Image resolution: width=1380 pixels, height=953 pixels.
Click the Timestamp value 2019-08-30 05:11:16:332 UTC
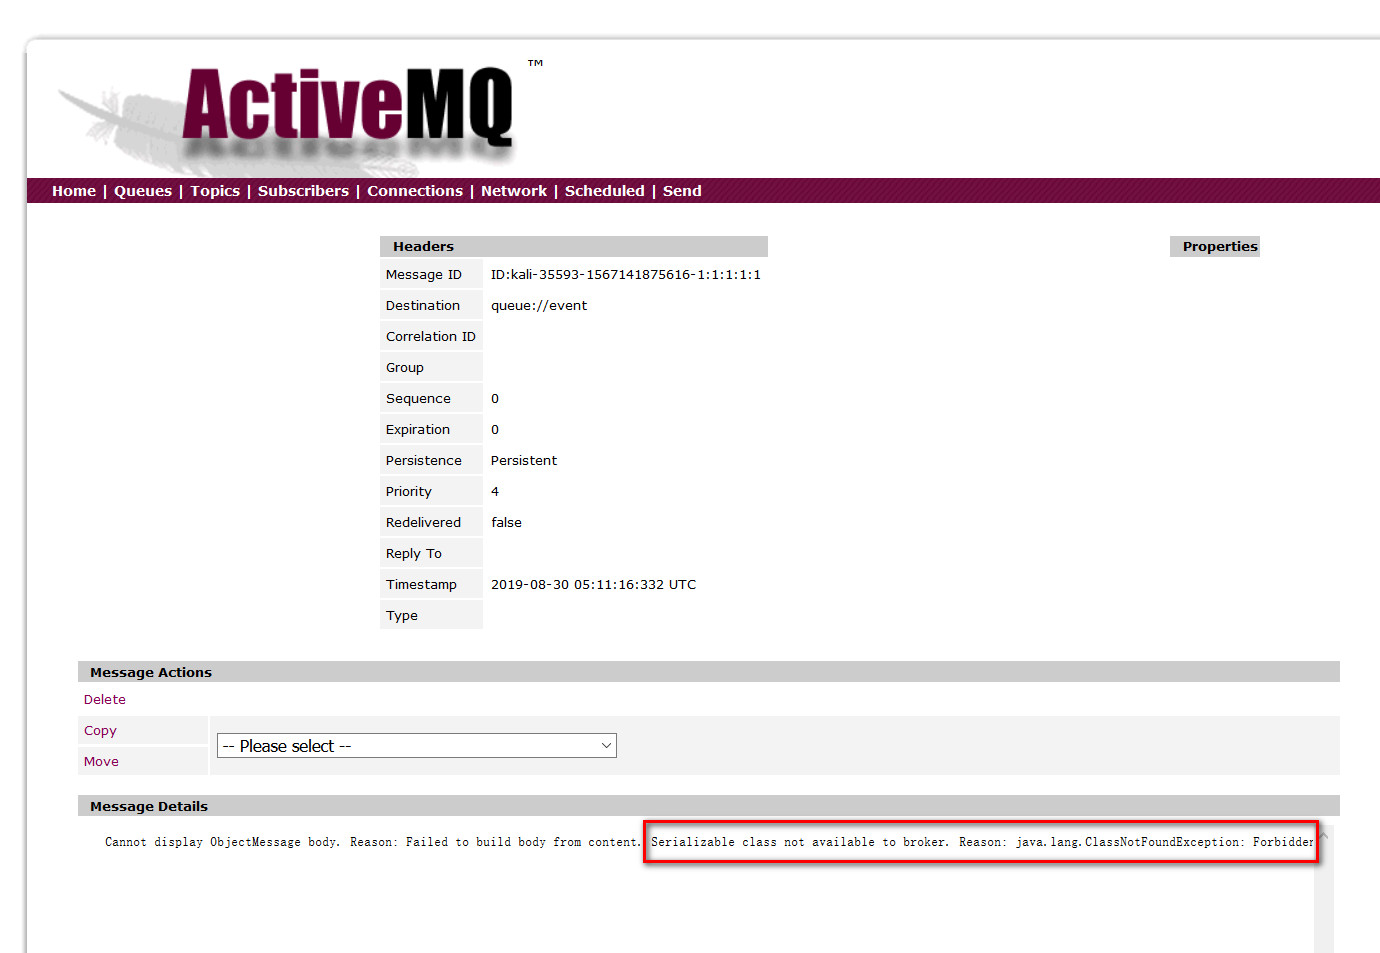pos(594,585)
